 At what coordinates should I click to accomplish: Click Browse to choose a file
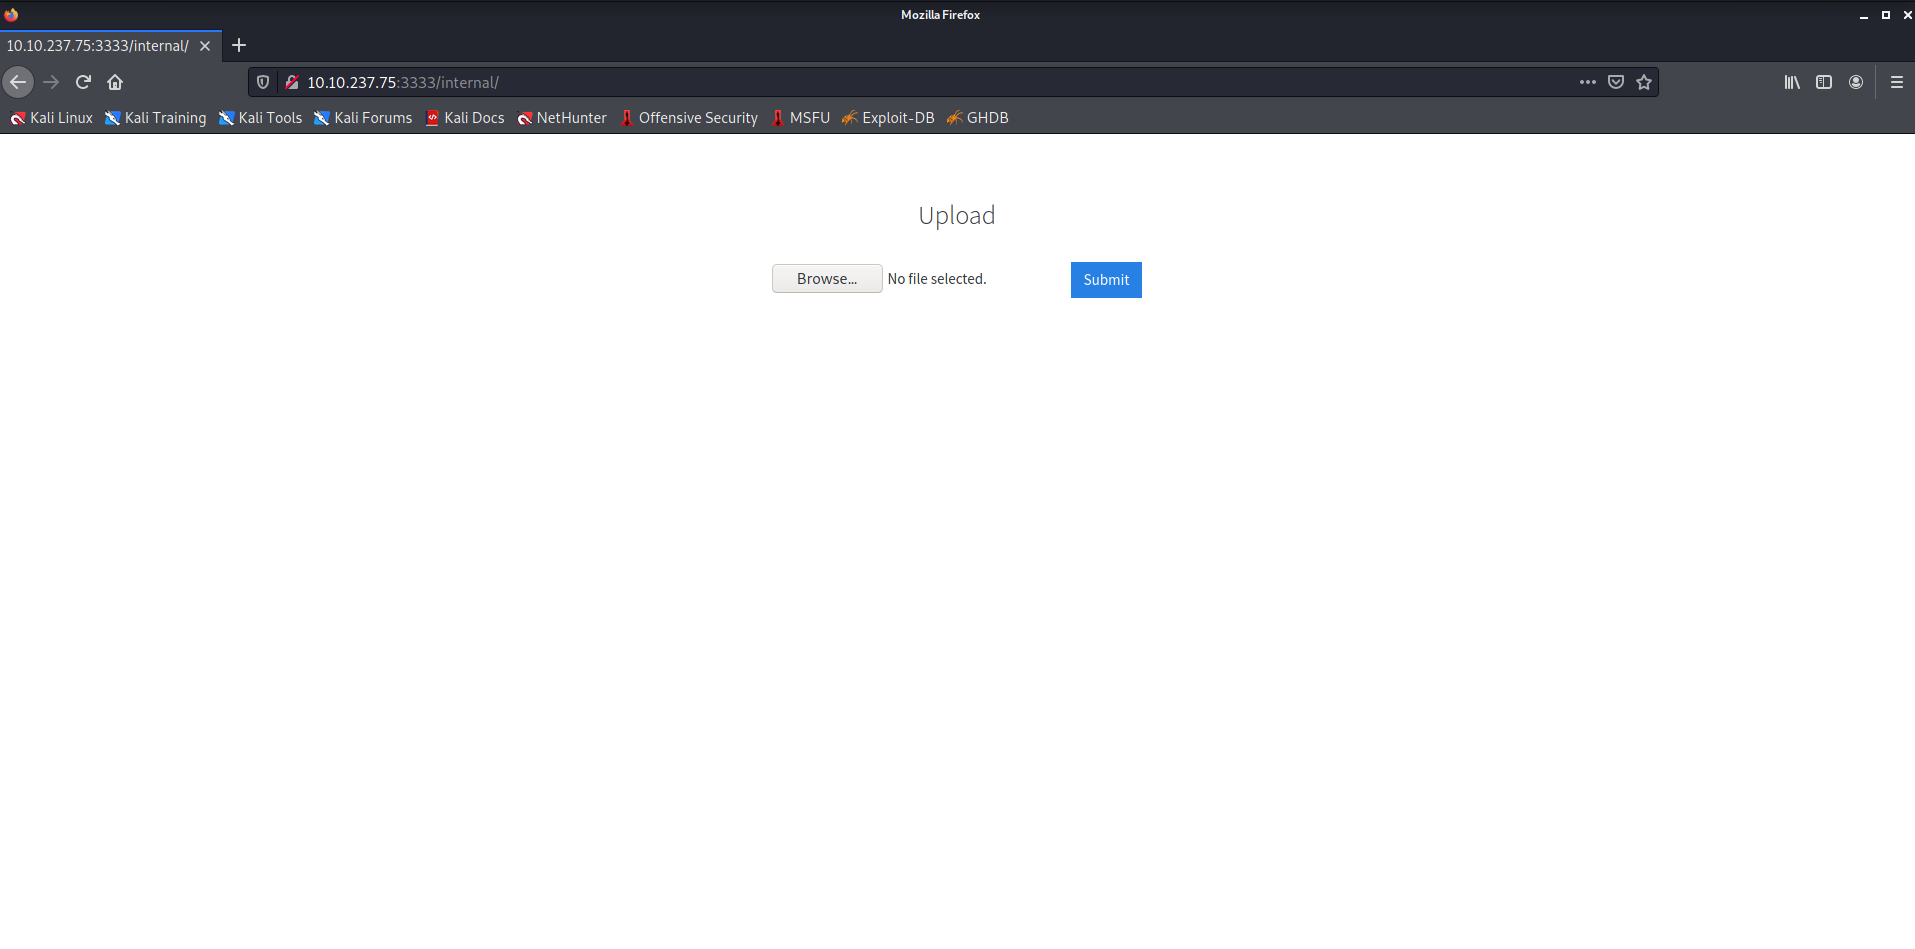pos(826,279)
